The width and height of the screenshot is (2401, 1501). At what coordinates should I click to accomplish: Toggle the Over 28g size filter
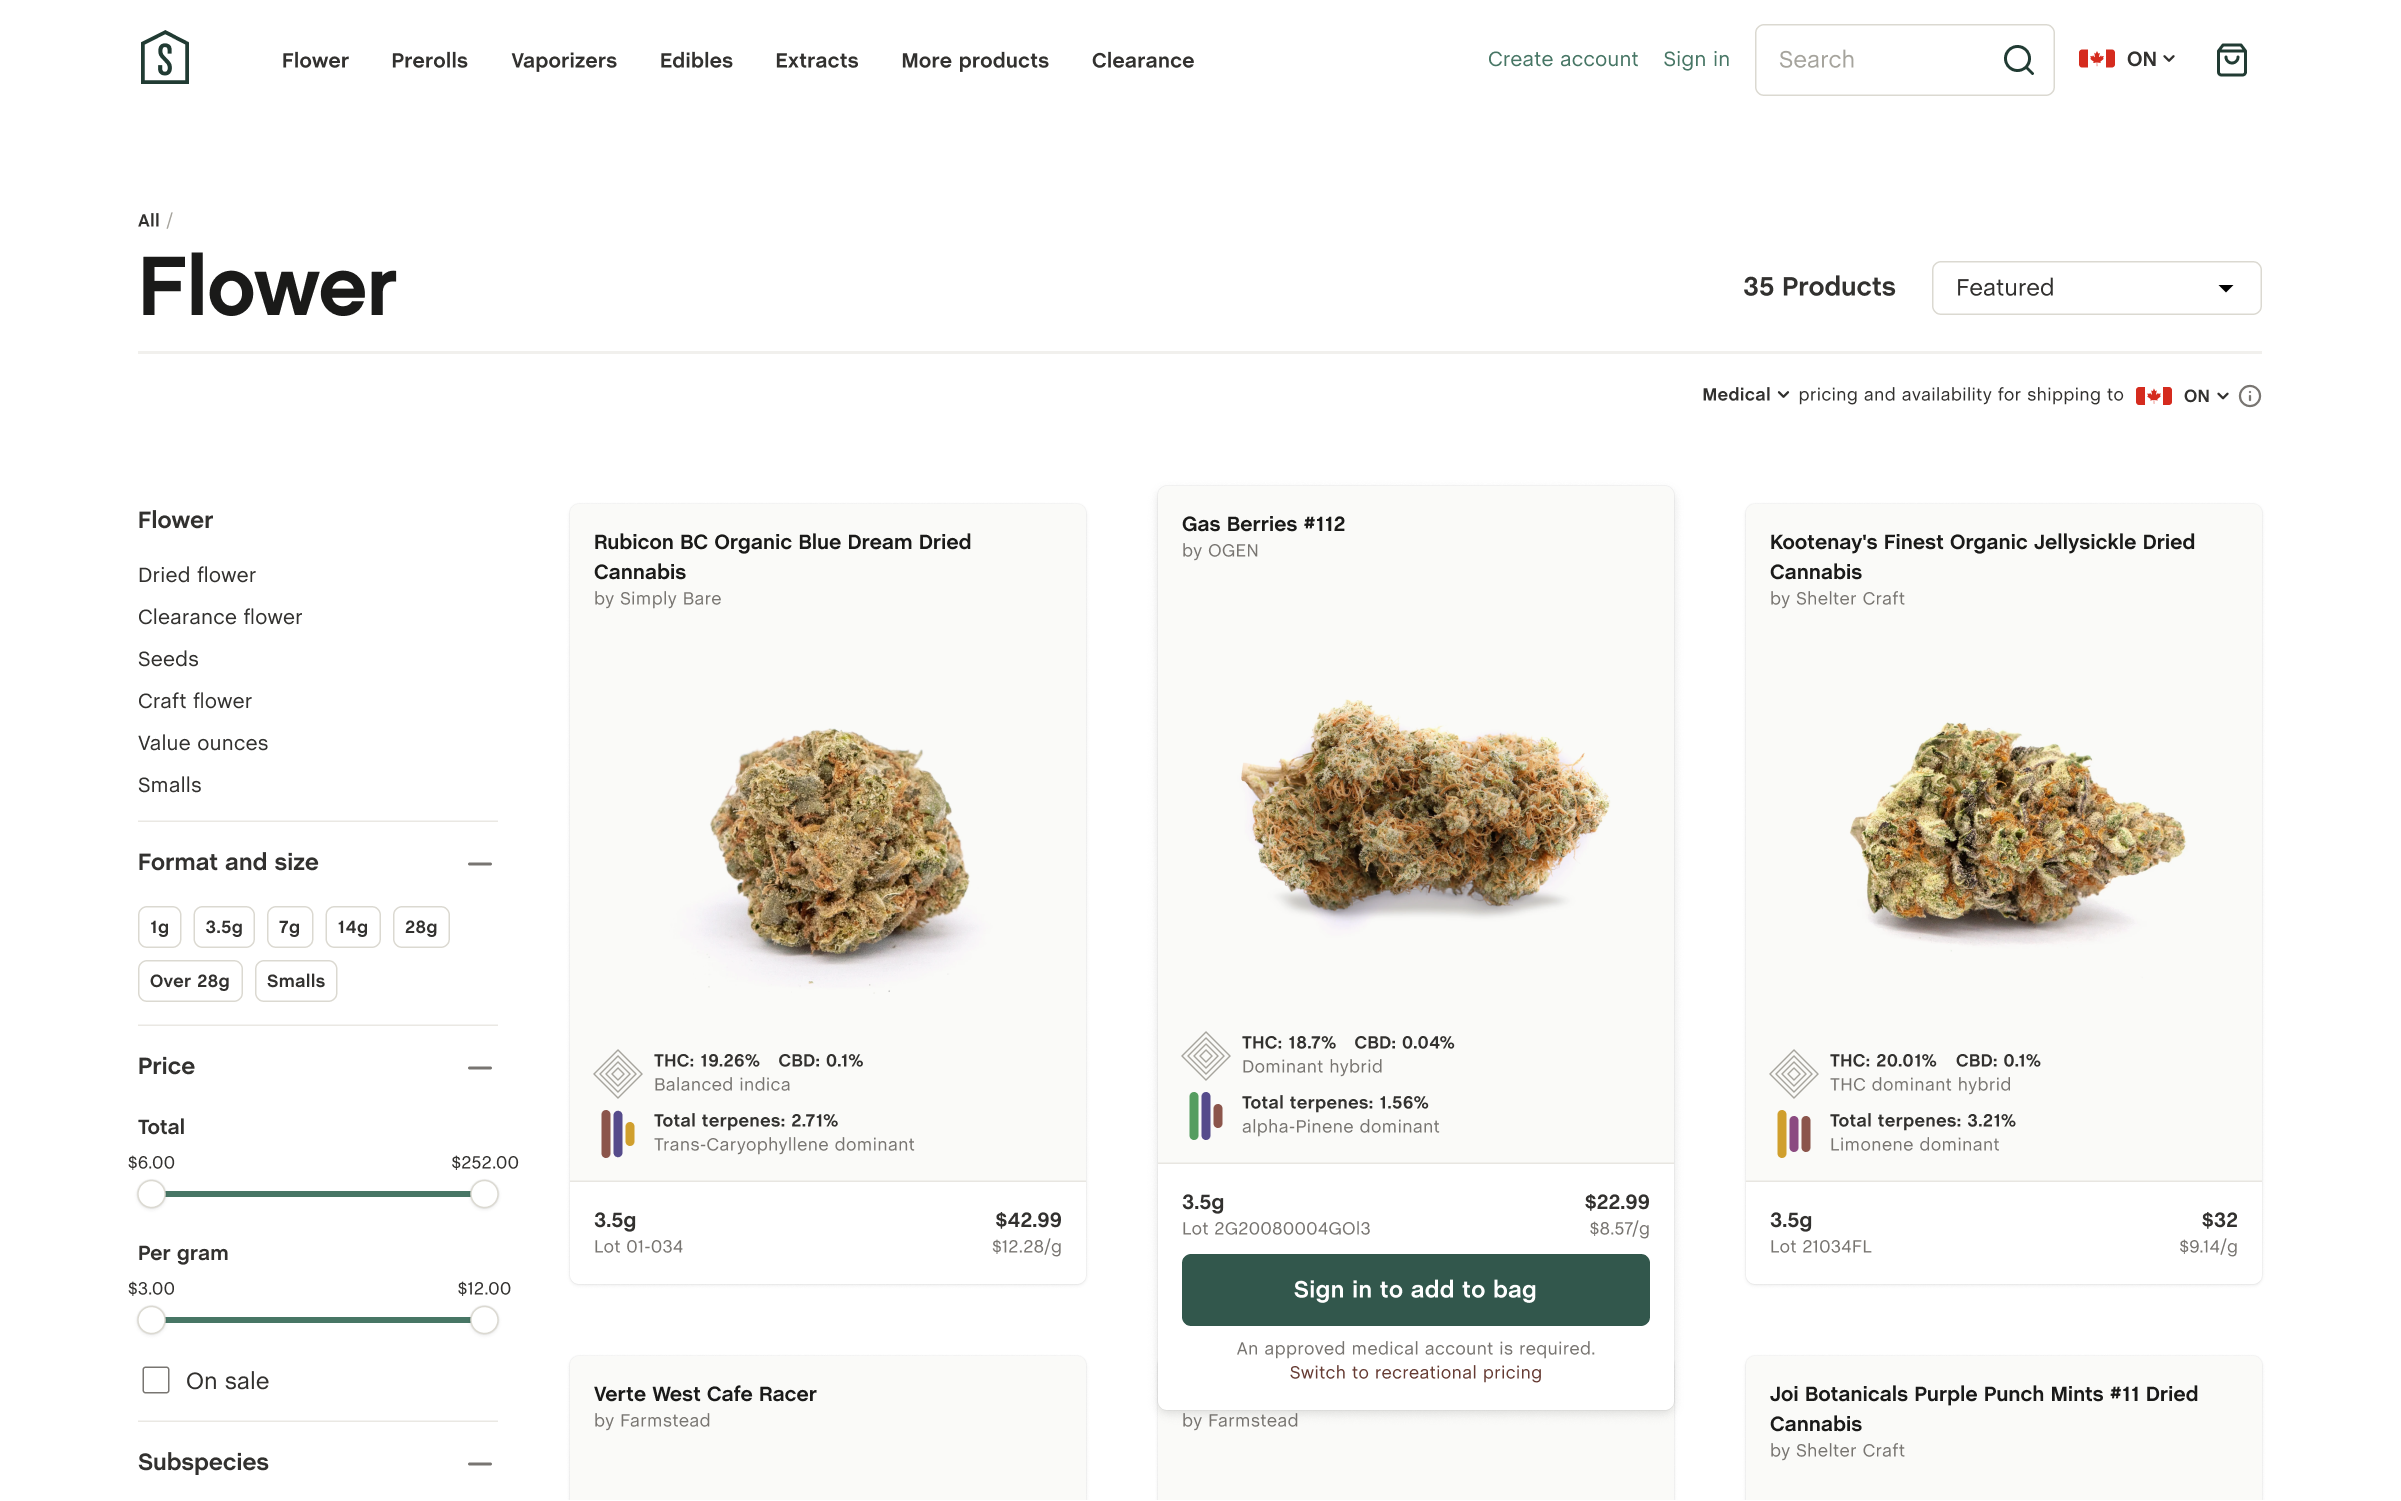(190, 981)
